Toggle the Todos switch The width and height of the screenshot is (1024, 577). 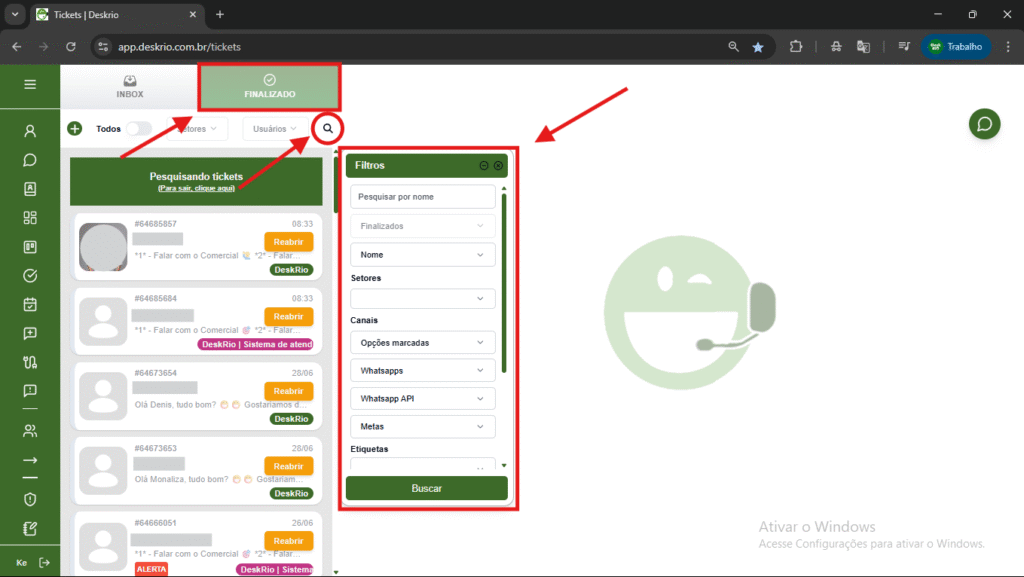pos(138,129)
